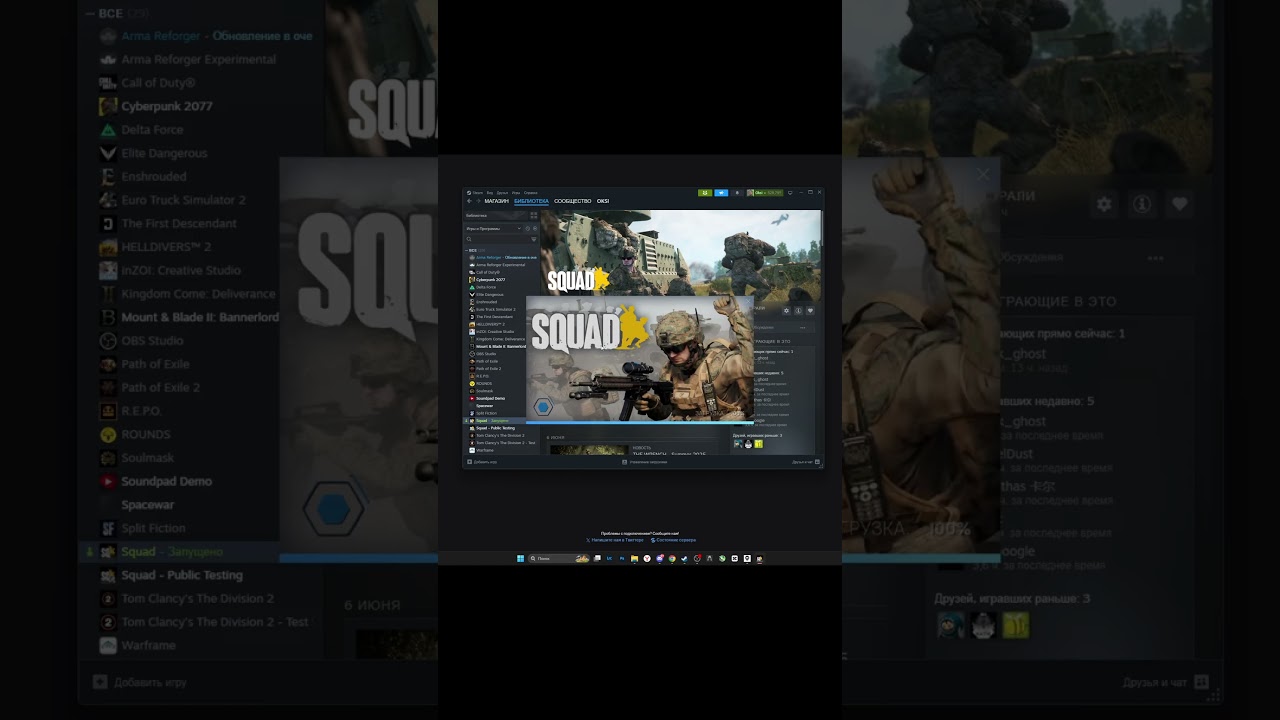The width and height of the screenshot is (1280, 720).
Task: Click the Windows Start button
Action: pos(520,558)
